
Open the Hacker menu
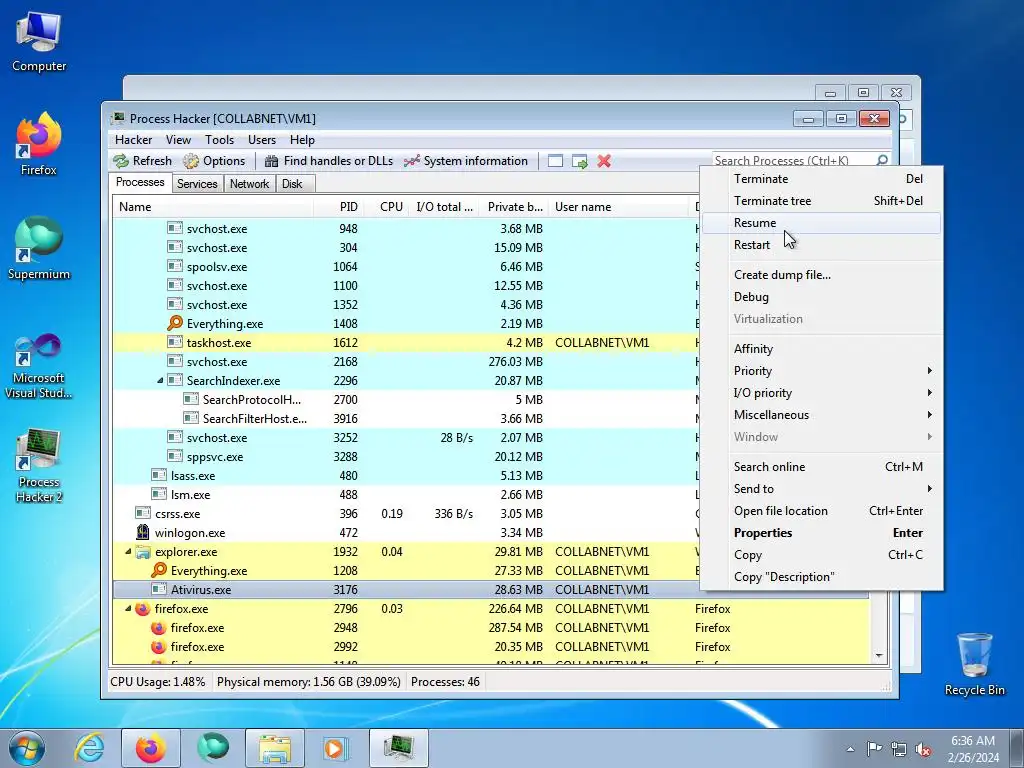click(x=133, y=140)
